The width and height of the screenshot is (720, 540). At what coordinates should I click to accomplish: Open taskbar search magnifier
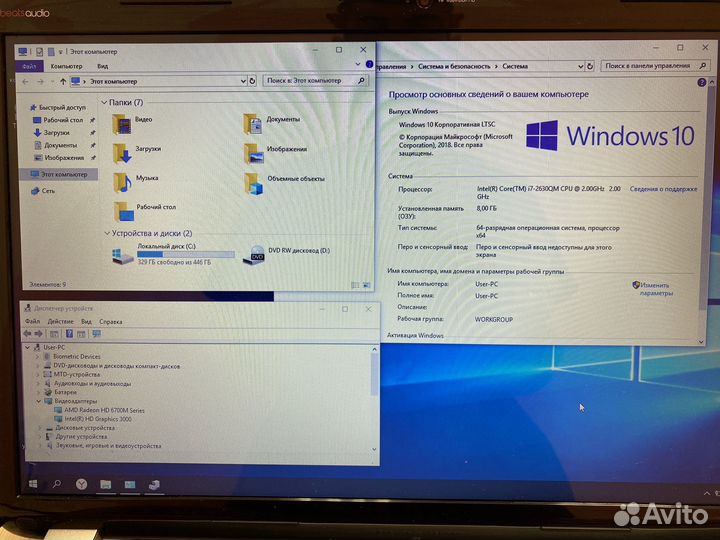coord(56,484)
